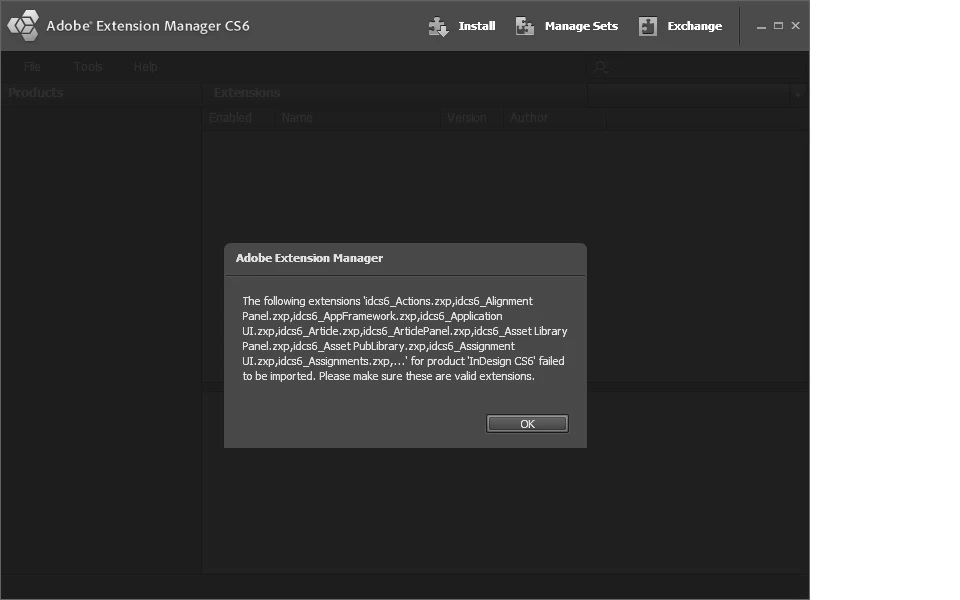Click the Install puzzle-piece icon
The height and width of the screenshot is (600, 960).
coord(438,26)
